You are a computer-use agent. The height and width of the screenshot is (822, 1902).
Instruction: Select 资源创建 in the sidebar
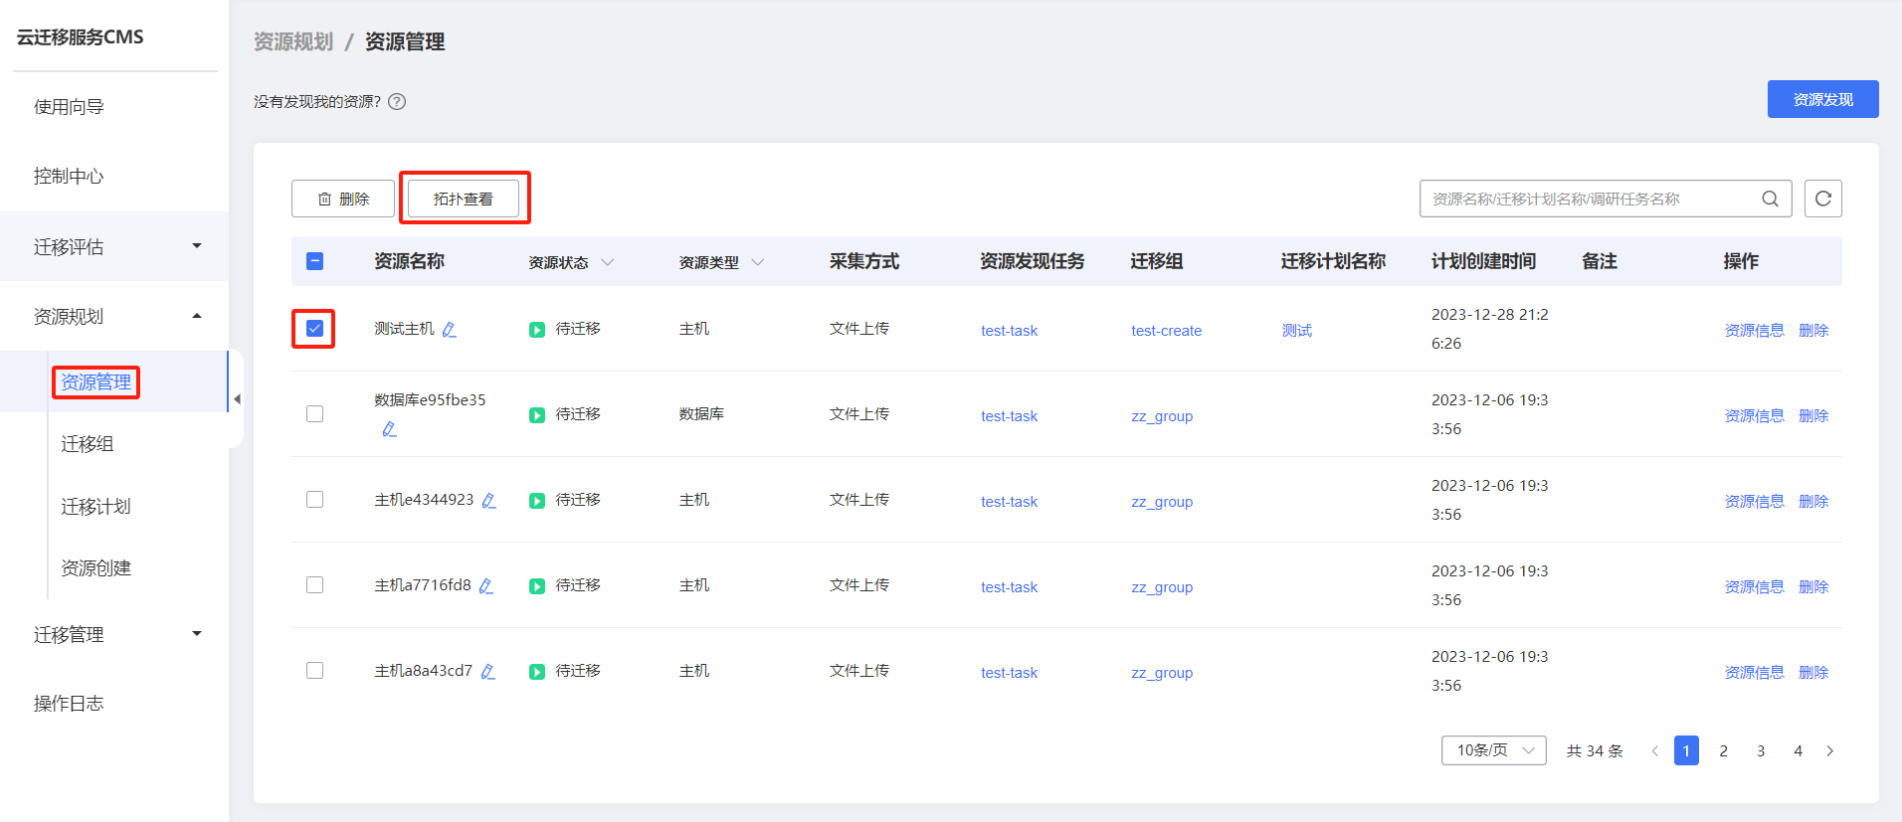96,568
